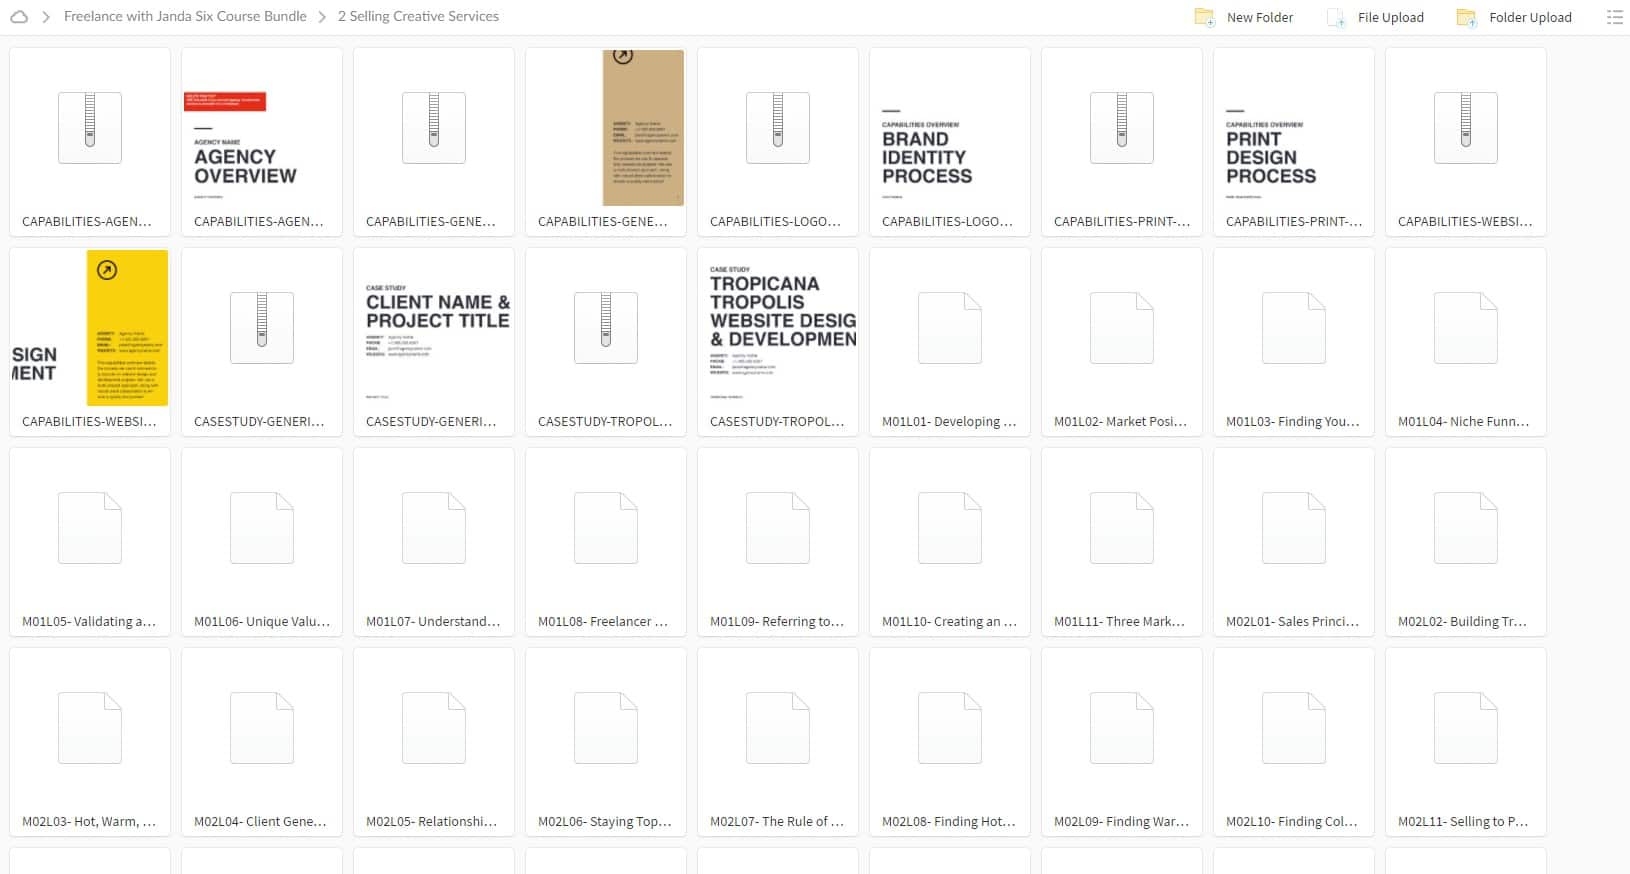
Task: Select the M02L01- Sales Princi file icon
Action: point(1294,528)
